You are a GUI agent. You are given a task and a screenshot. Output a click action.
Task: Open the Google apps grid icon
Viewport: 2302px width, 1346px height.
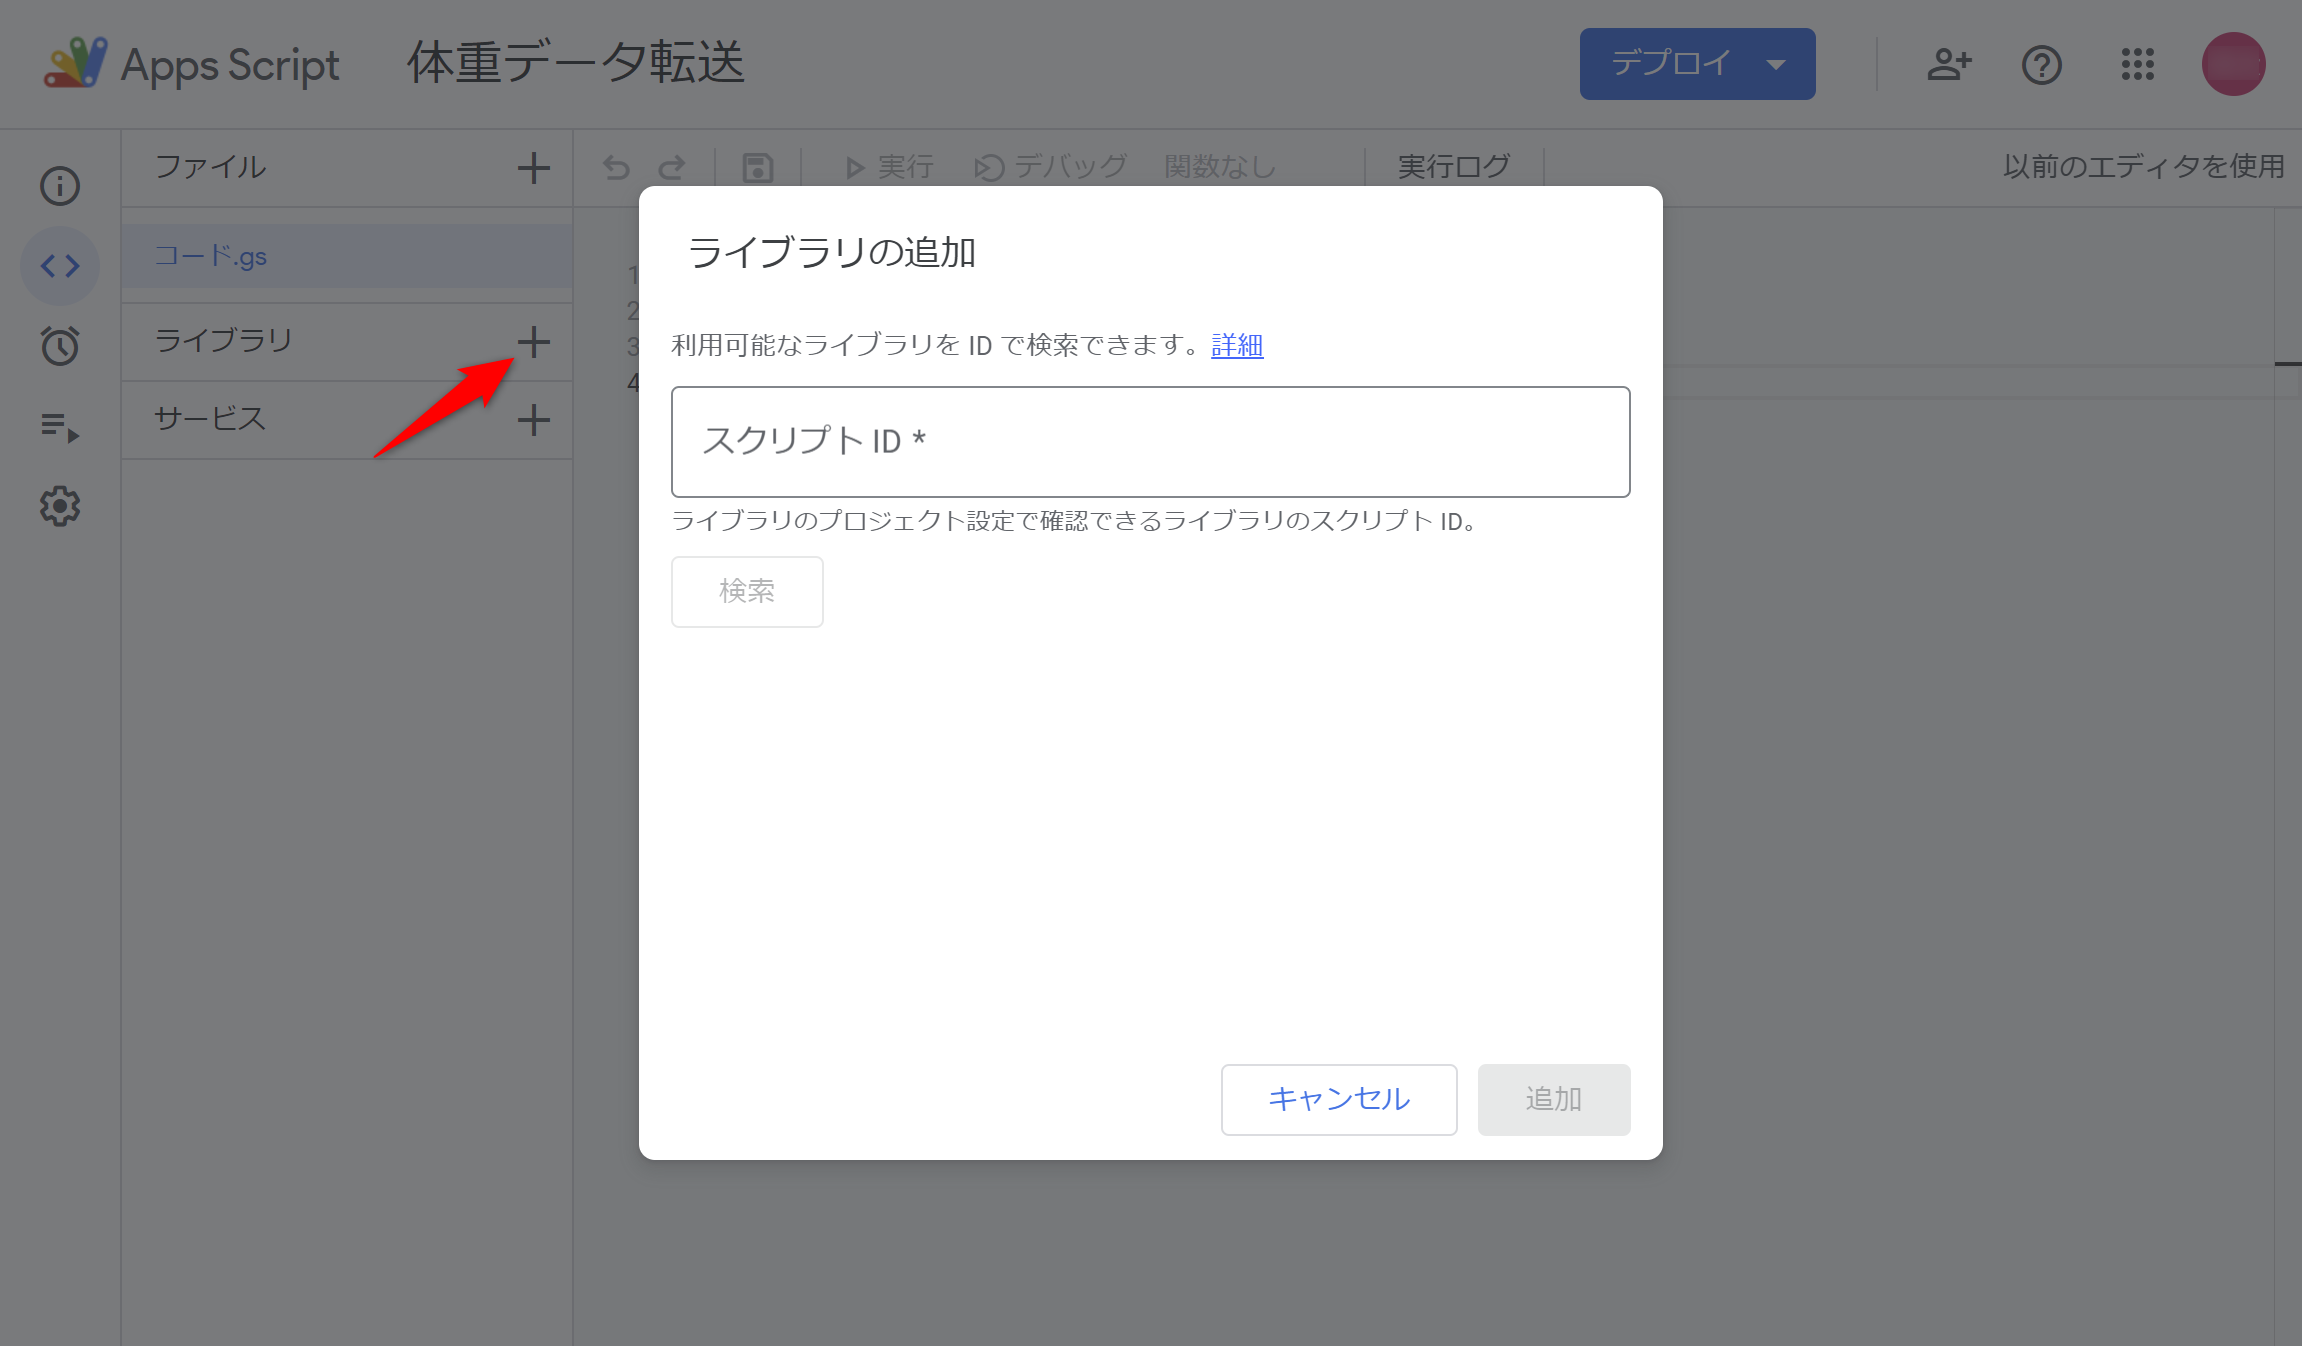coord(2137,65)
